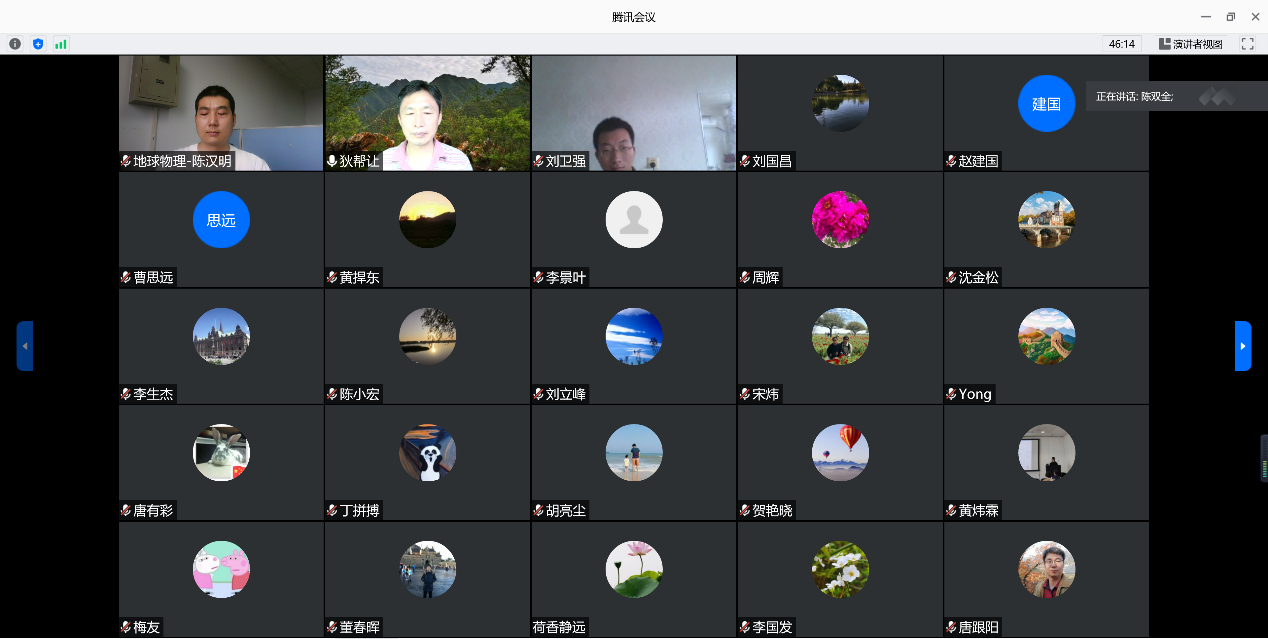Click the 荷香静远 name label

coord(559,628)
